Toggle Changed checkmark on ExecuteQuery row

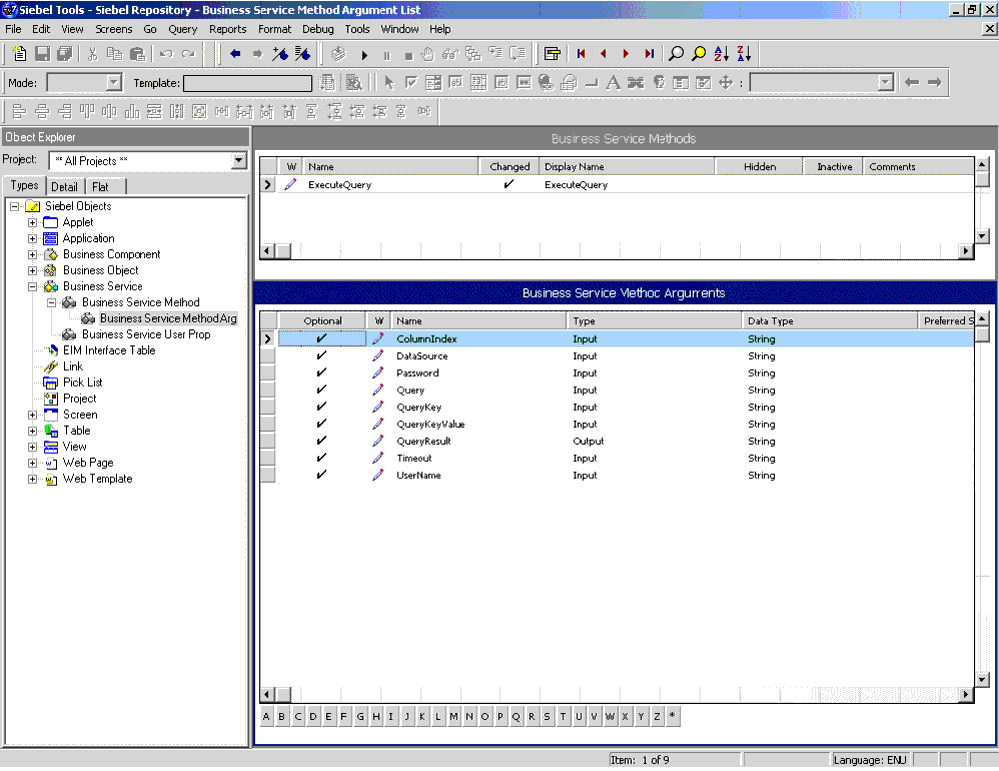pyautogui.click(x=508, y=184)
